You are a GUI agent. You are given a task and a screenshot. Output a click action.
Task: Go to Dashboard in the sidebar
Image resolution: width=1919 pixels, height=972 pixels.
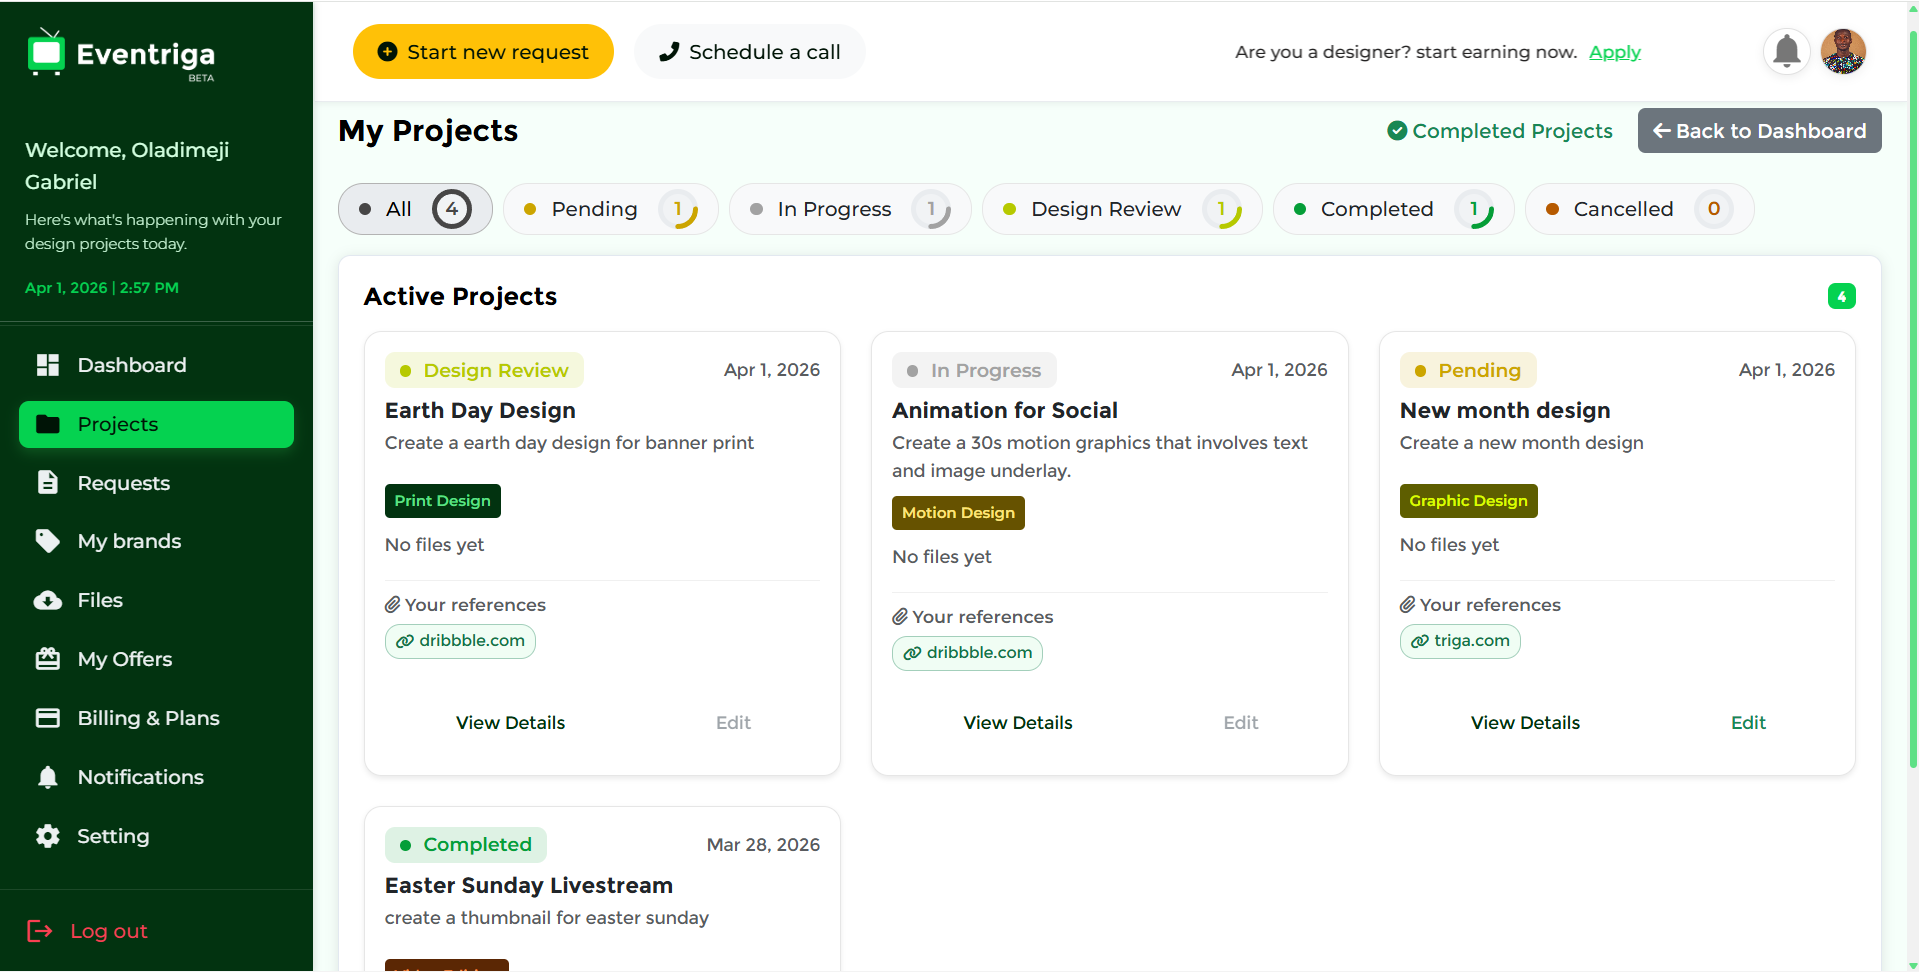click(x=156, y=365)
